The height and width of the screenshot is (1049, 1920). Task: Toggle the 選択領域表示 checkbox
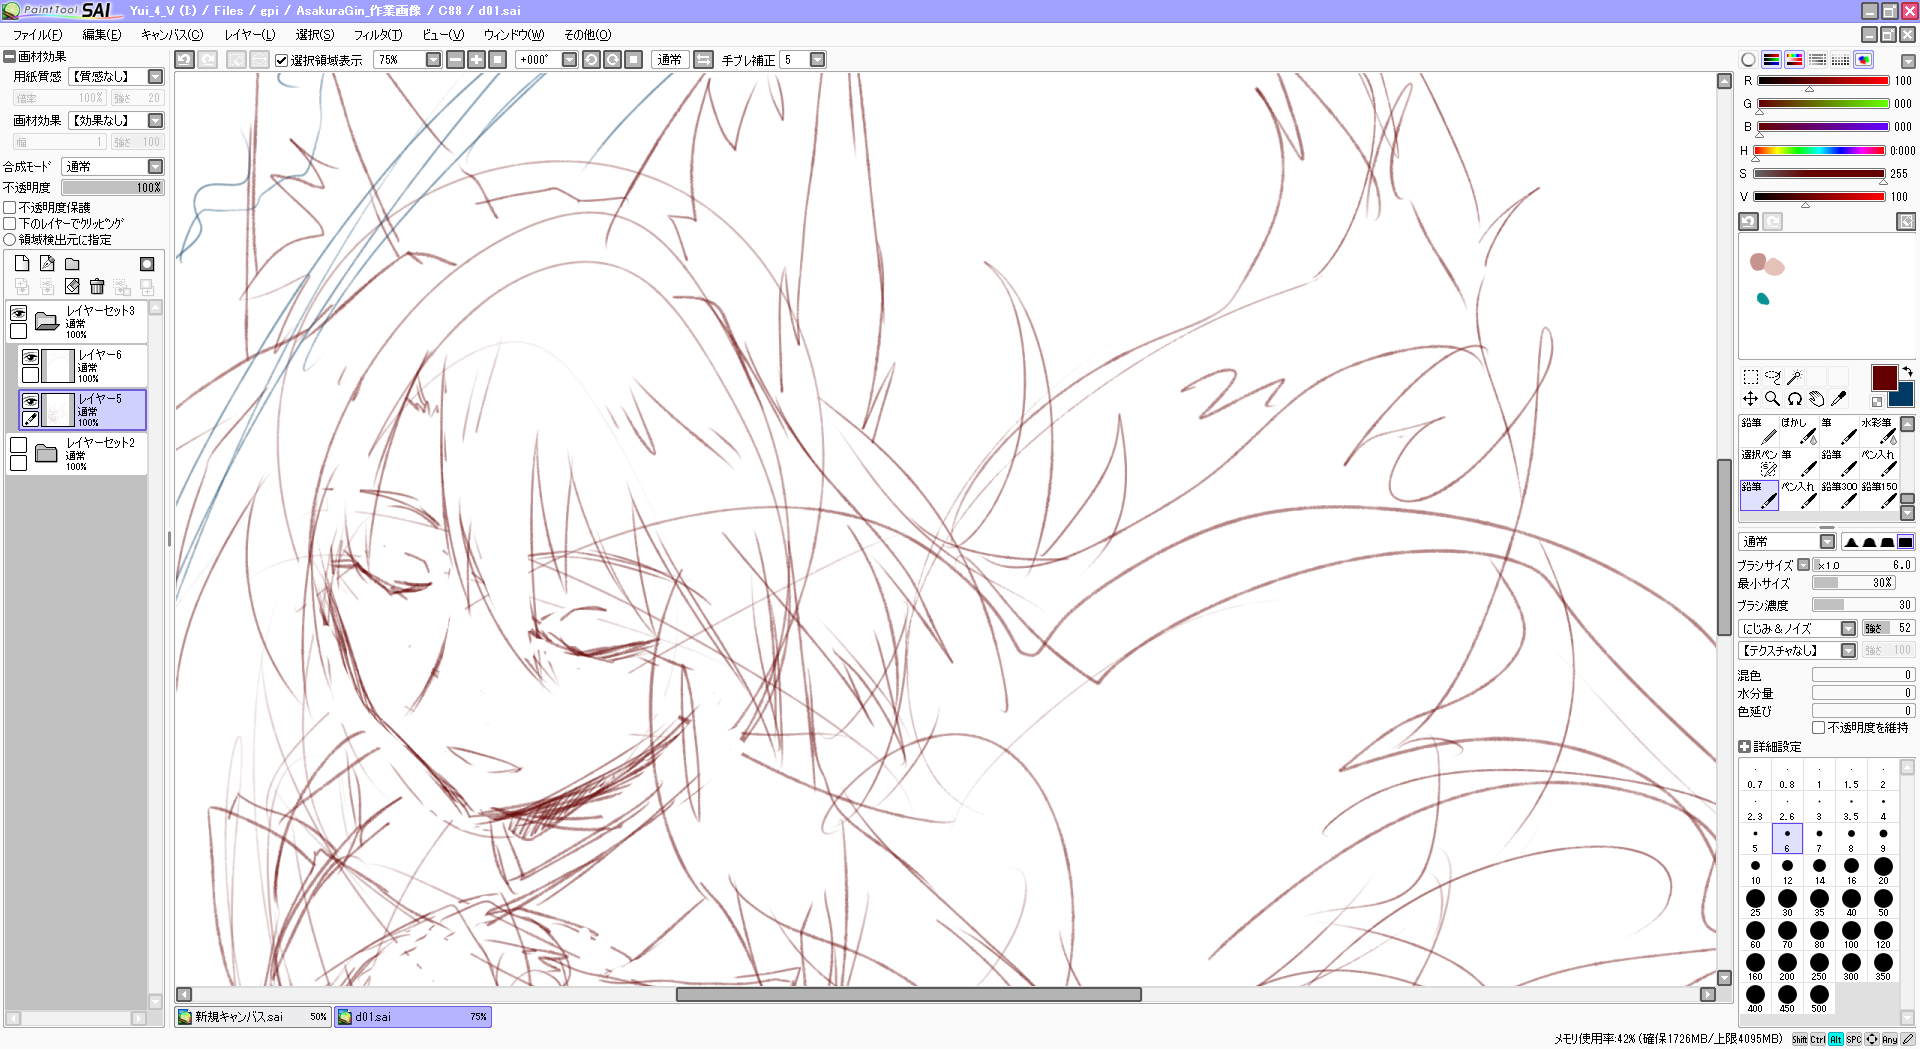(282, 61)
